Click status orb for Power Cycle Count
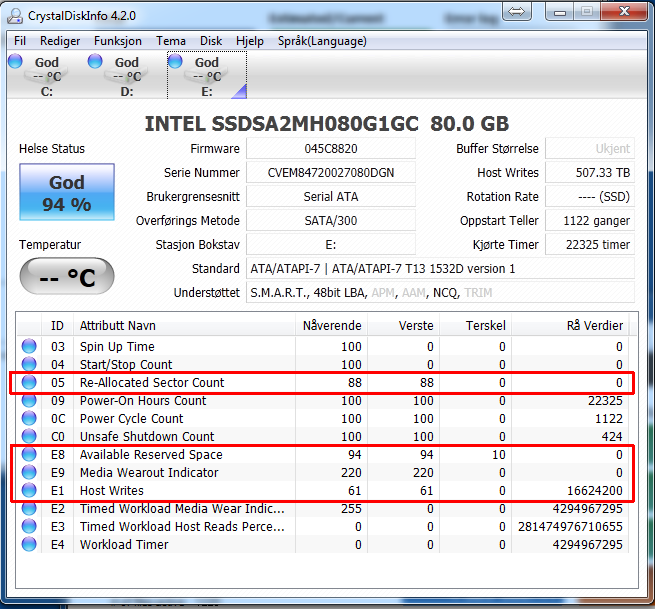Screen dimensions: 655x609 tap(29, 418)
